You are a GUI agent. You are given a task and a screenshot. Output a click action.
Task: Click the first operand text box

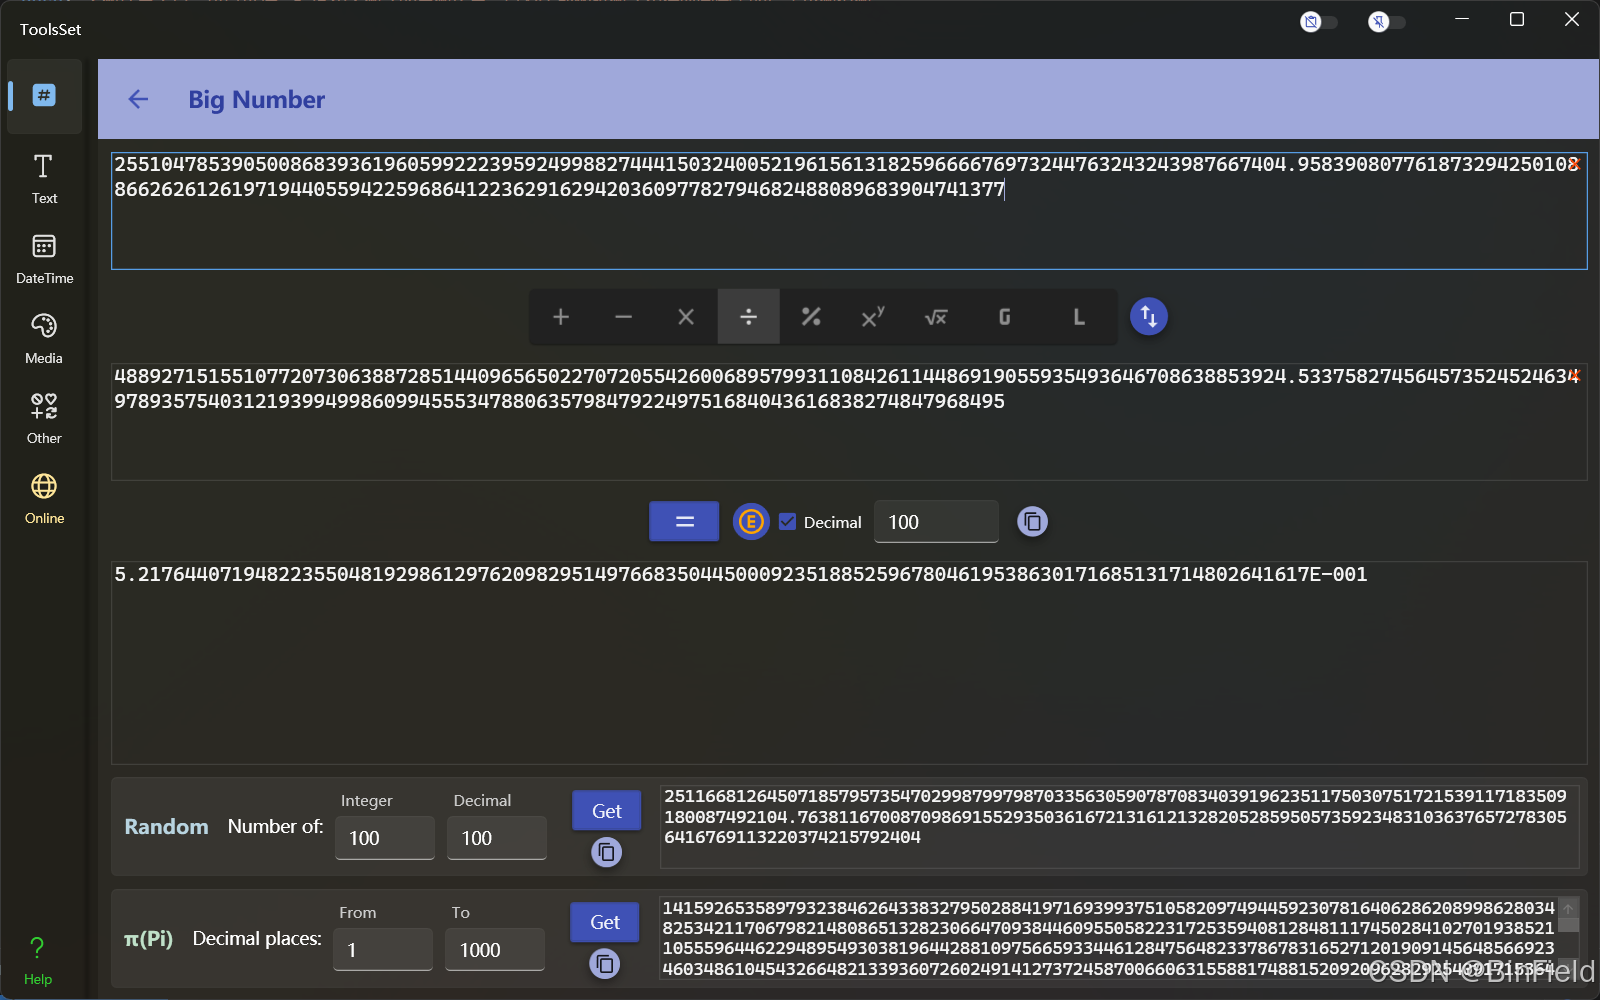849,210
